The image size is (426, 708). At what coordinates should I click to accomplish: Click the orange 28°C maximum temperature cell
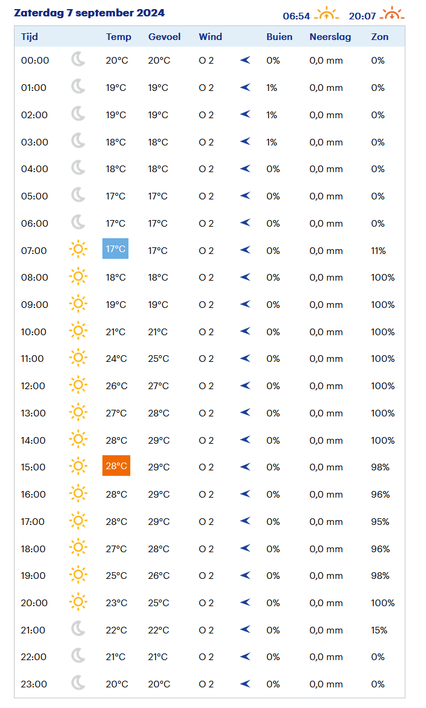tap(116, 466)
